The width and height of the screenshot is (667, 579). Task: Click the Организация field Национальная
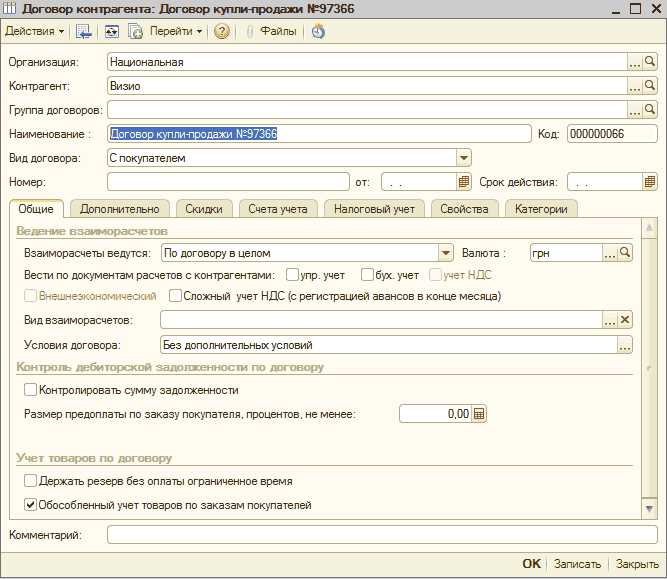pyautogui.click(x=368, y=62)
